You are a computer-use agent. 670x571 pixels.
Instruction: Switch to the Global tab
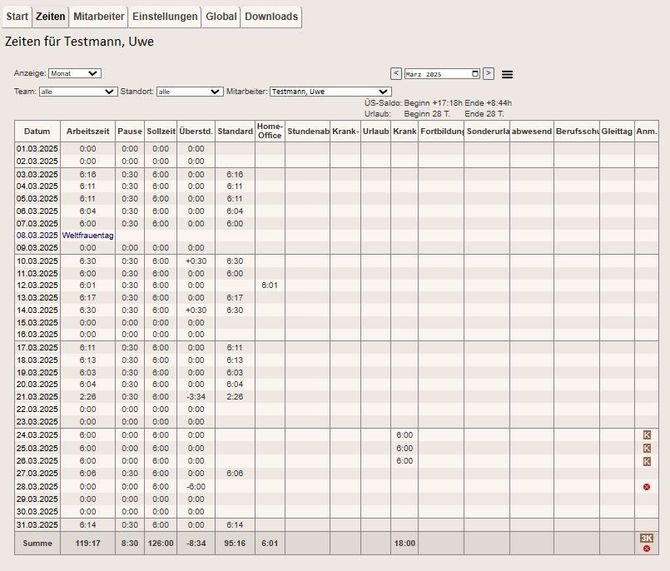coord(221,17)
